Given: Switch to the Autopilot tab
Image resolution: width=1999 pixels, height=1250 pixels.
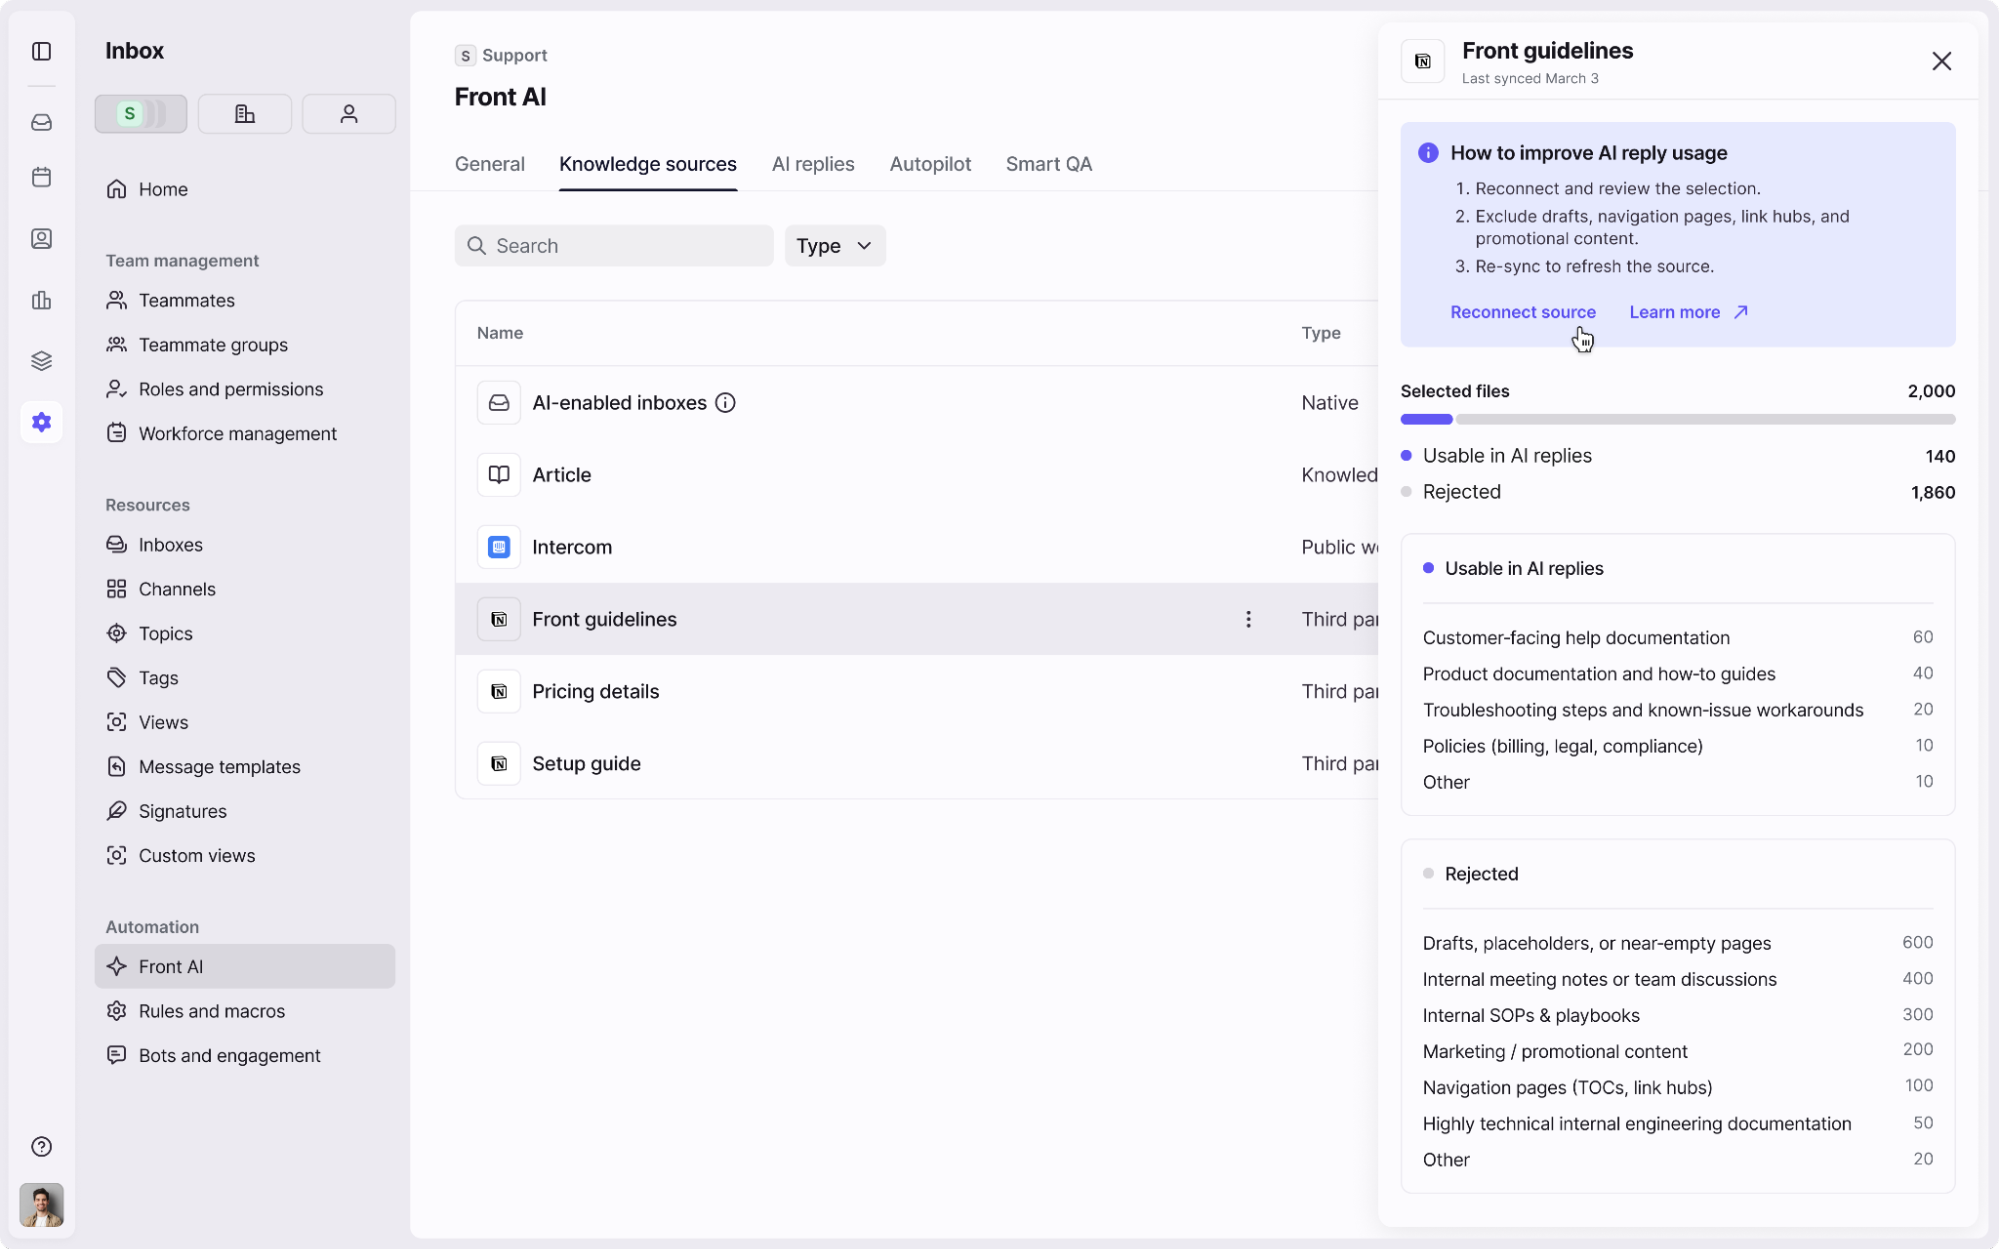Looking at the screenshot, I should click(x=929, y=164).
